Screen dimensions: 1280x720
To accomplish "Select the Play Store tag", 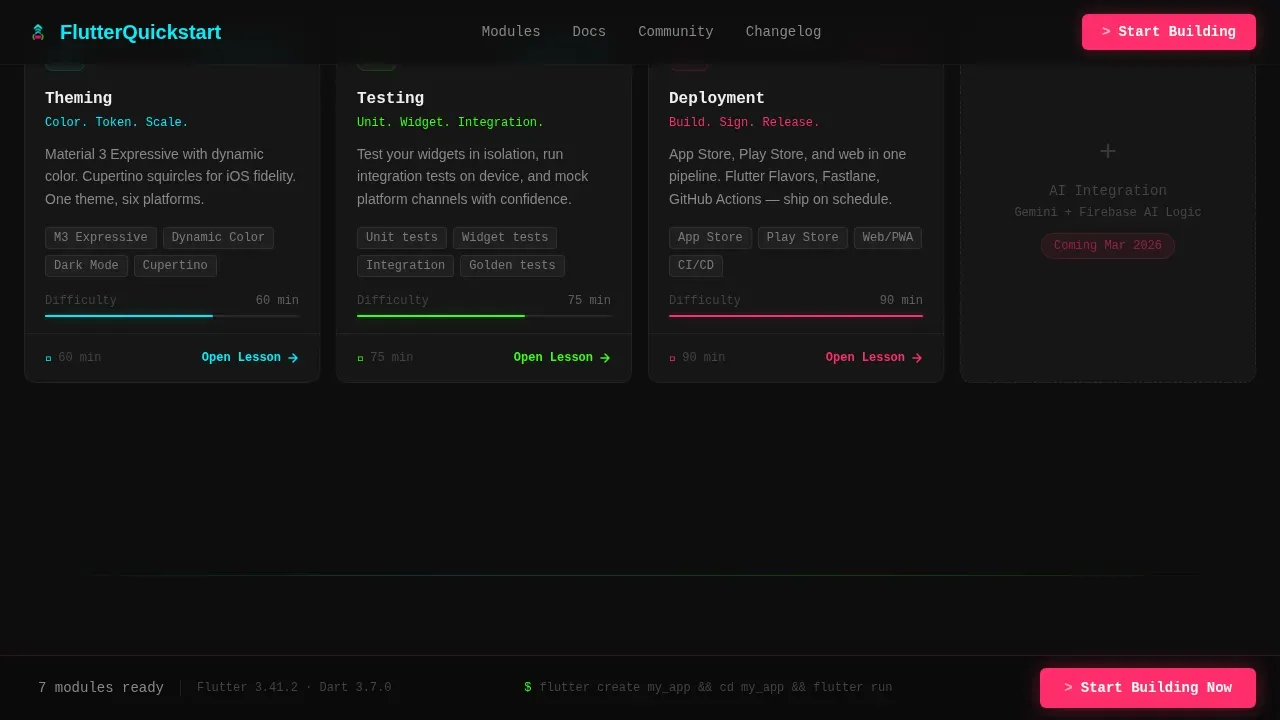I will (x=803, y=238).
